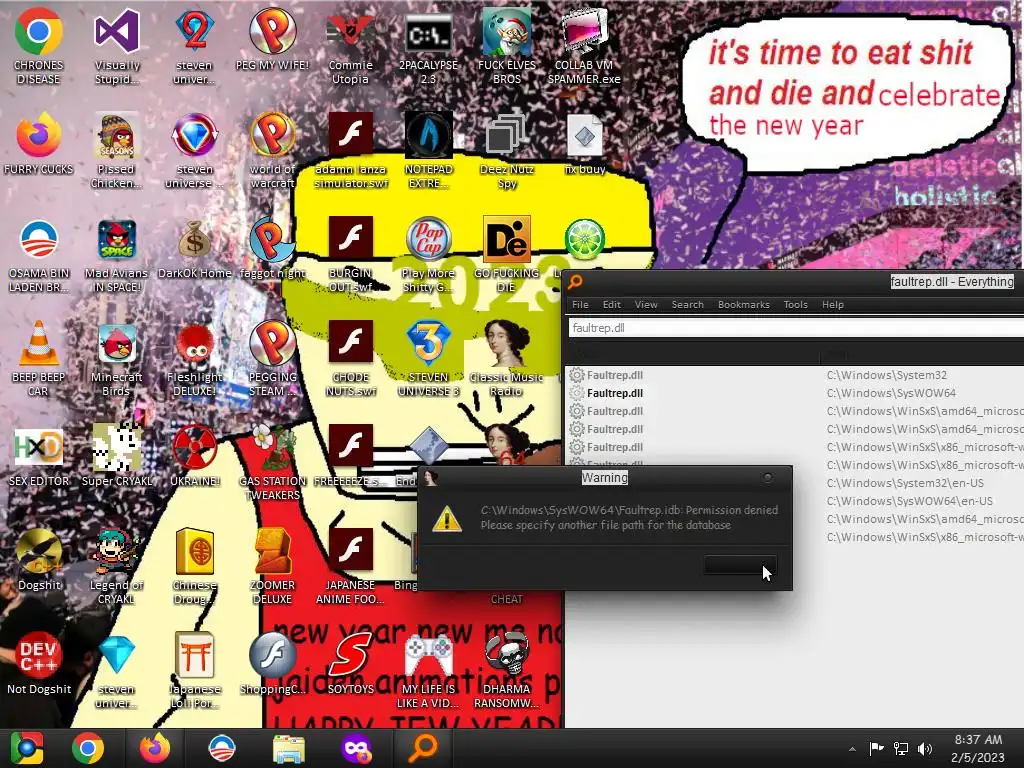This screenshot has height=768, width=1024.
Task: Show hidden system tray icons
Action: click(x=852, y=749)
